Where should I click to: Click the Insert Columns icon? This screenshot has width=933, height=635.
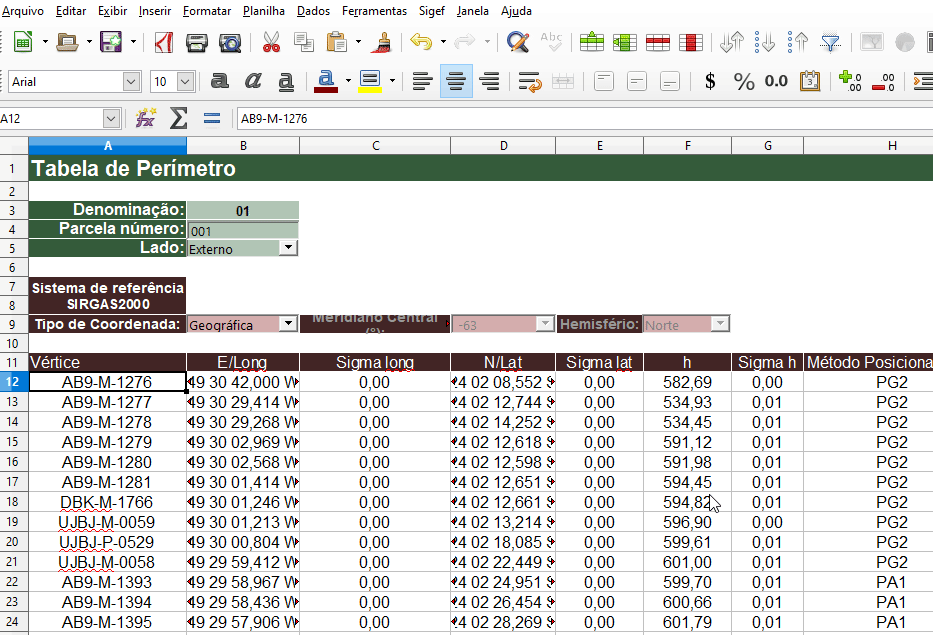(x=625, y=42)
